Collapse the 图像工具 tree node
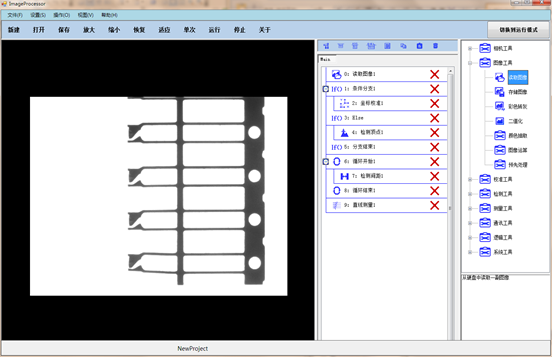The width and height of the screenshot is (554, 361). coord(470,63)
